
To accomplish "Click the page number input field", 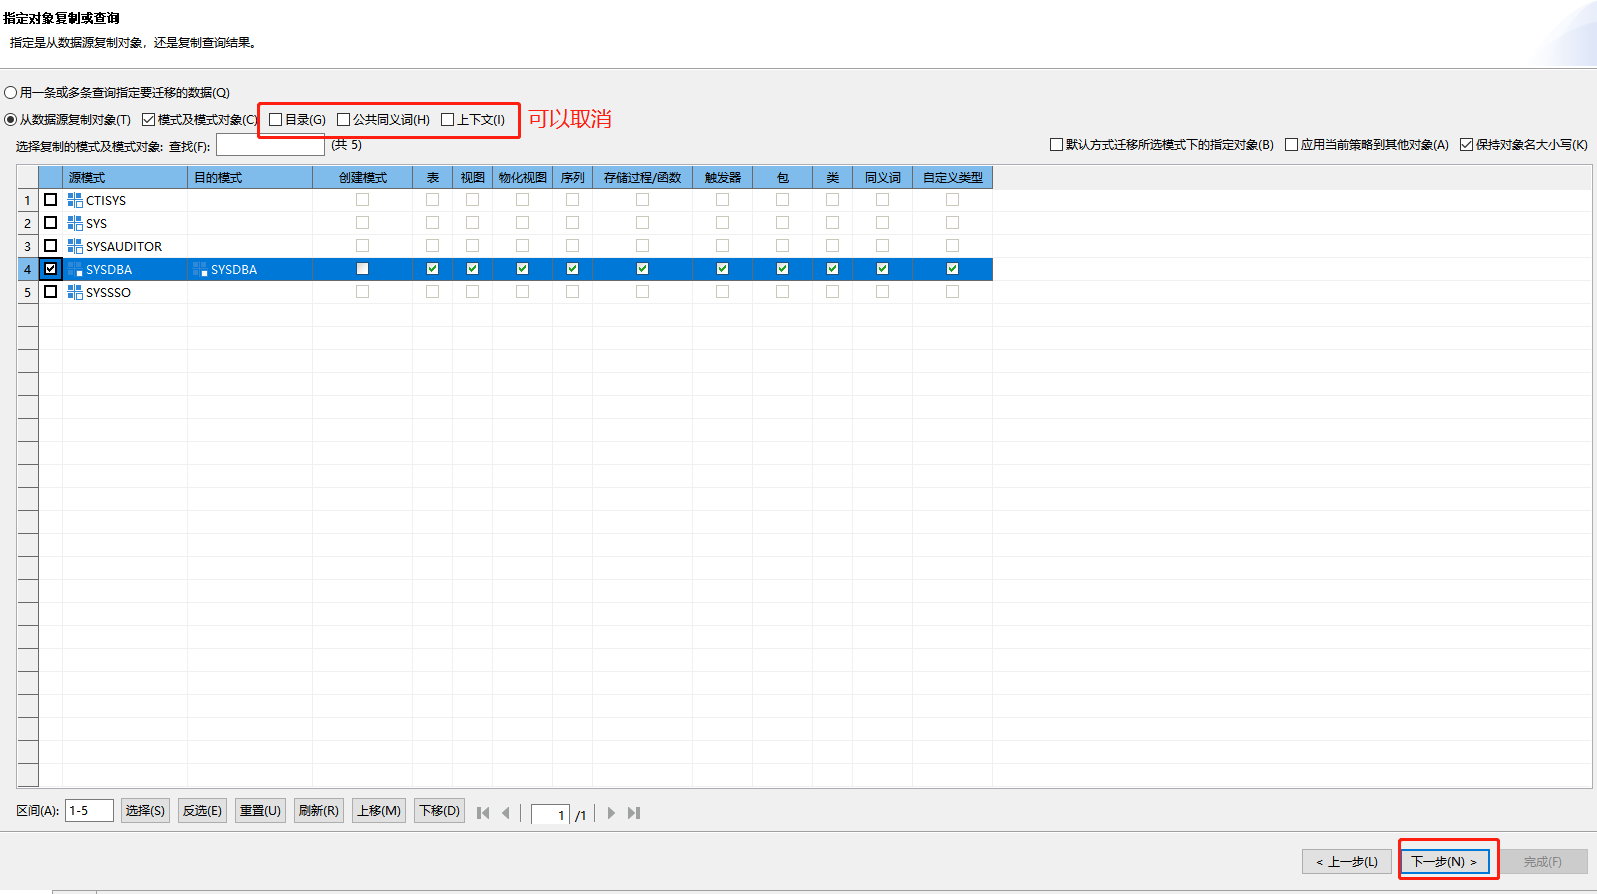I will pyautogui.click(x=550, y=815).
